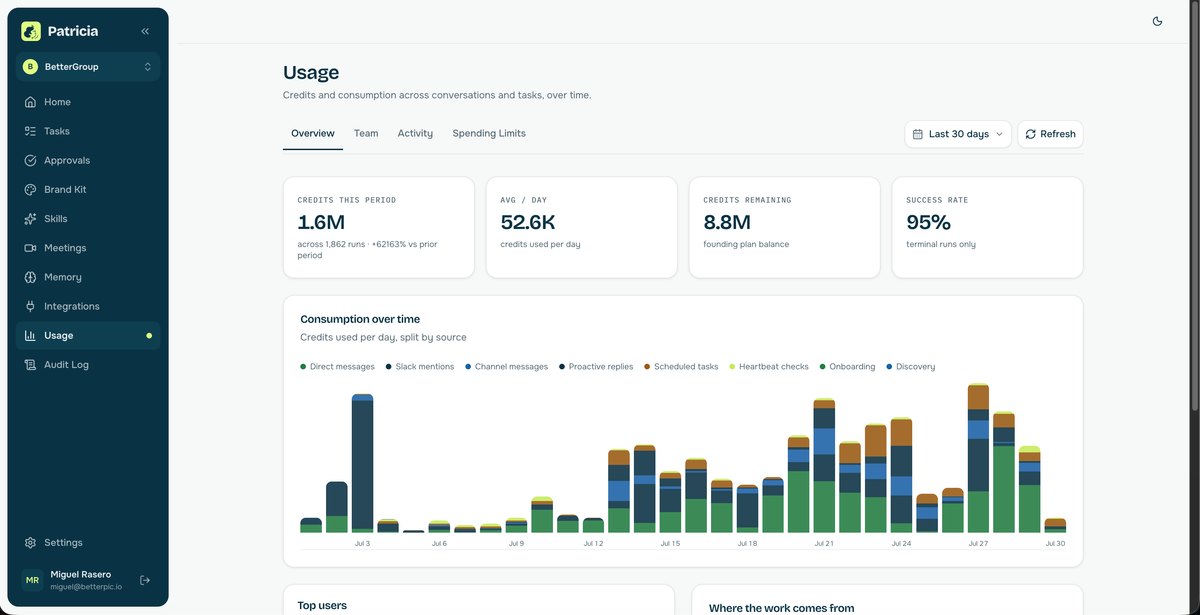Open the BetterGroup workspace switcher

coord(88,67)
